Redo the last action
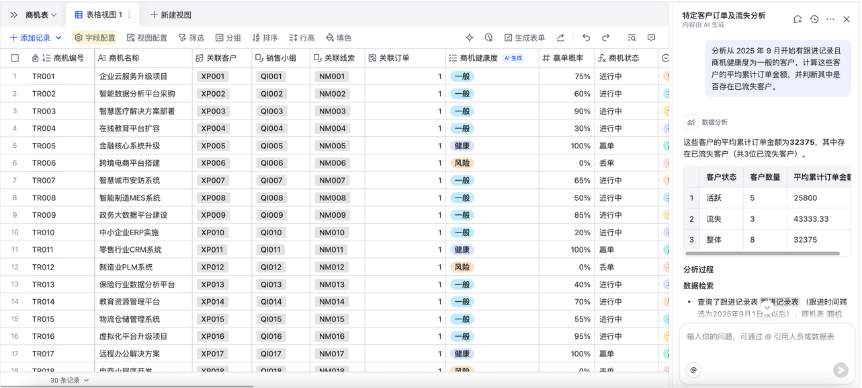Image resolution: width=862 pixels, height=388 pixels. tap(605, 38)
